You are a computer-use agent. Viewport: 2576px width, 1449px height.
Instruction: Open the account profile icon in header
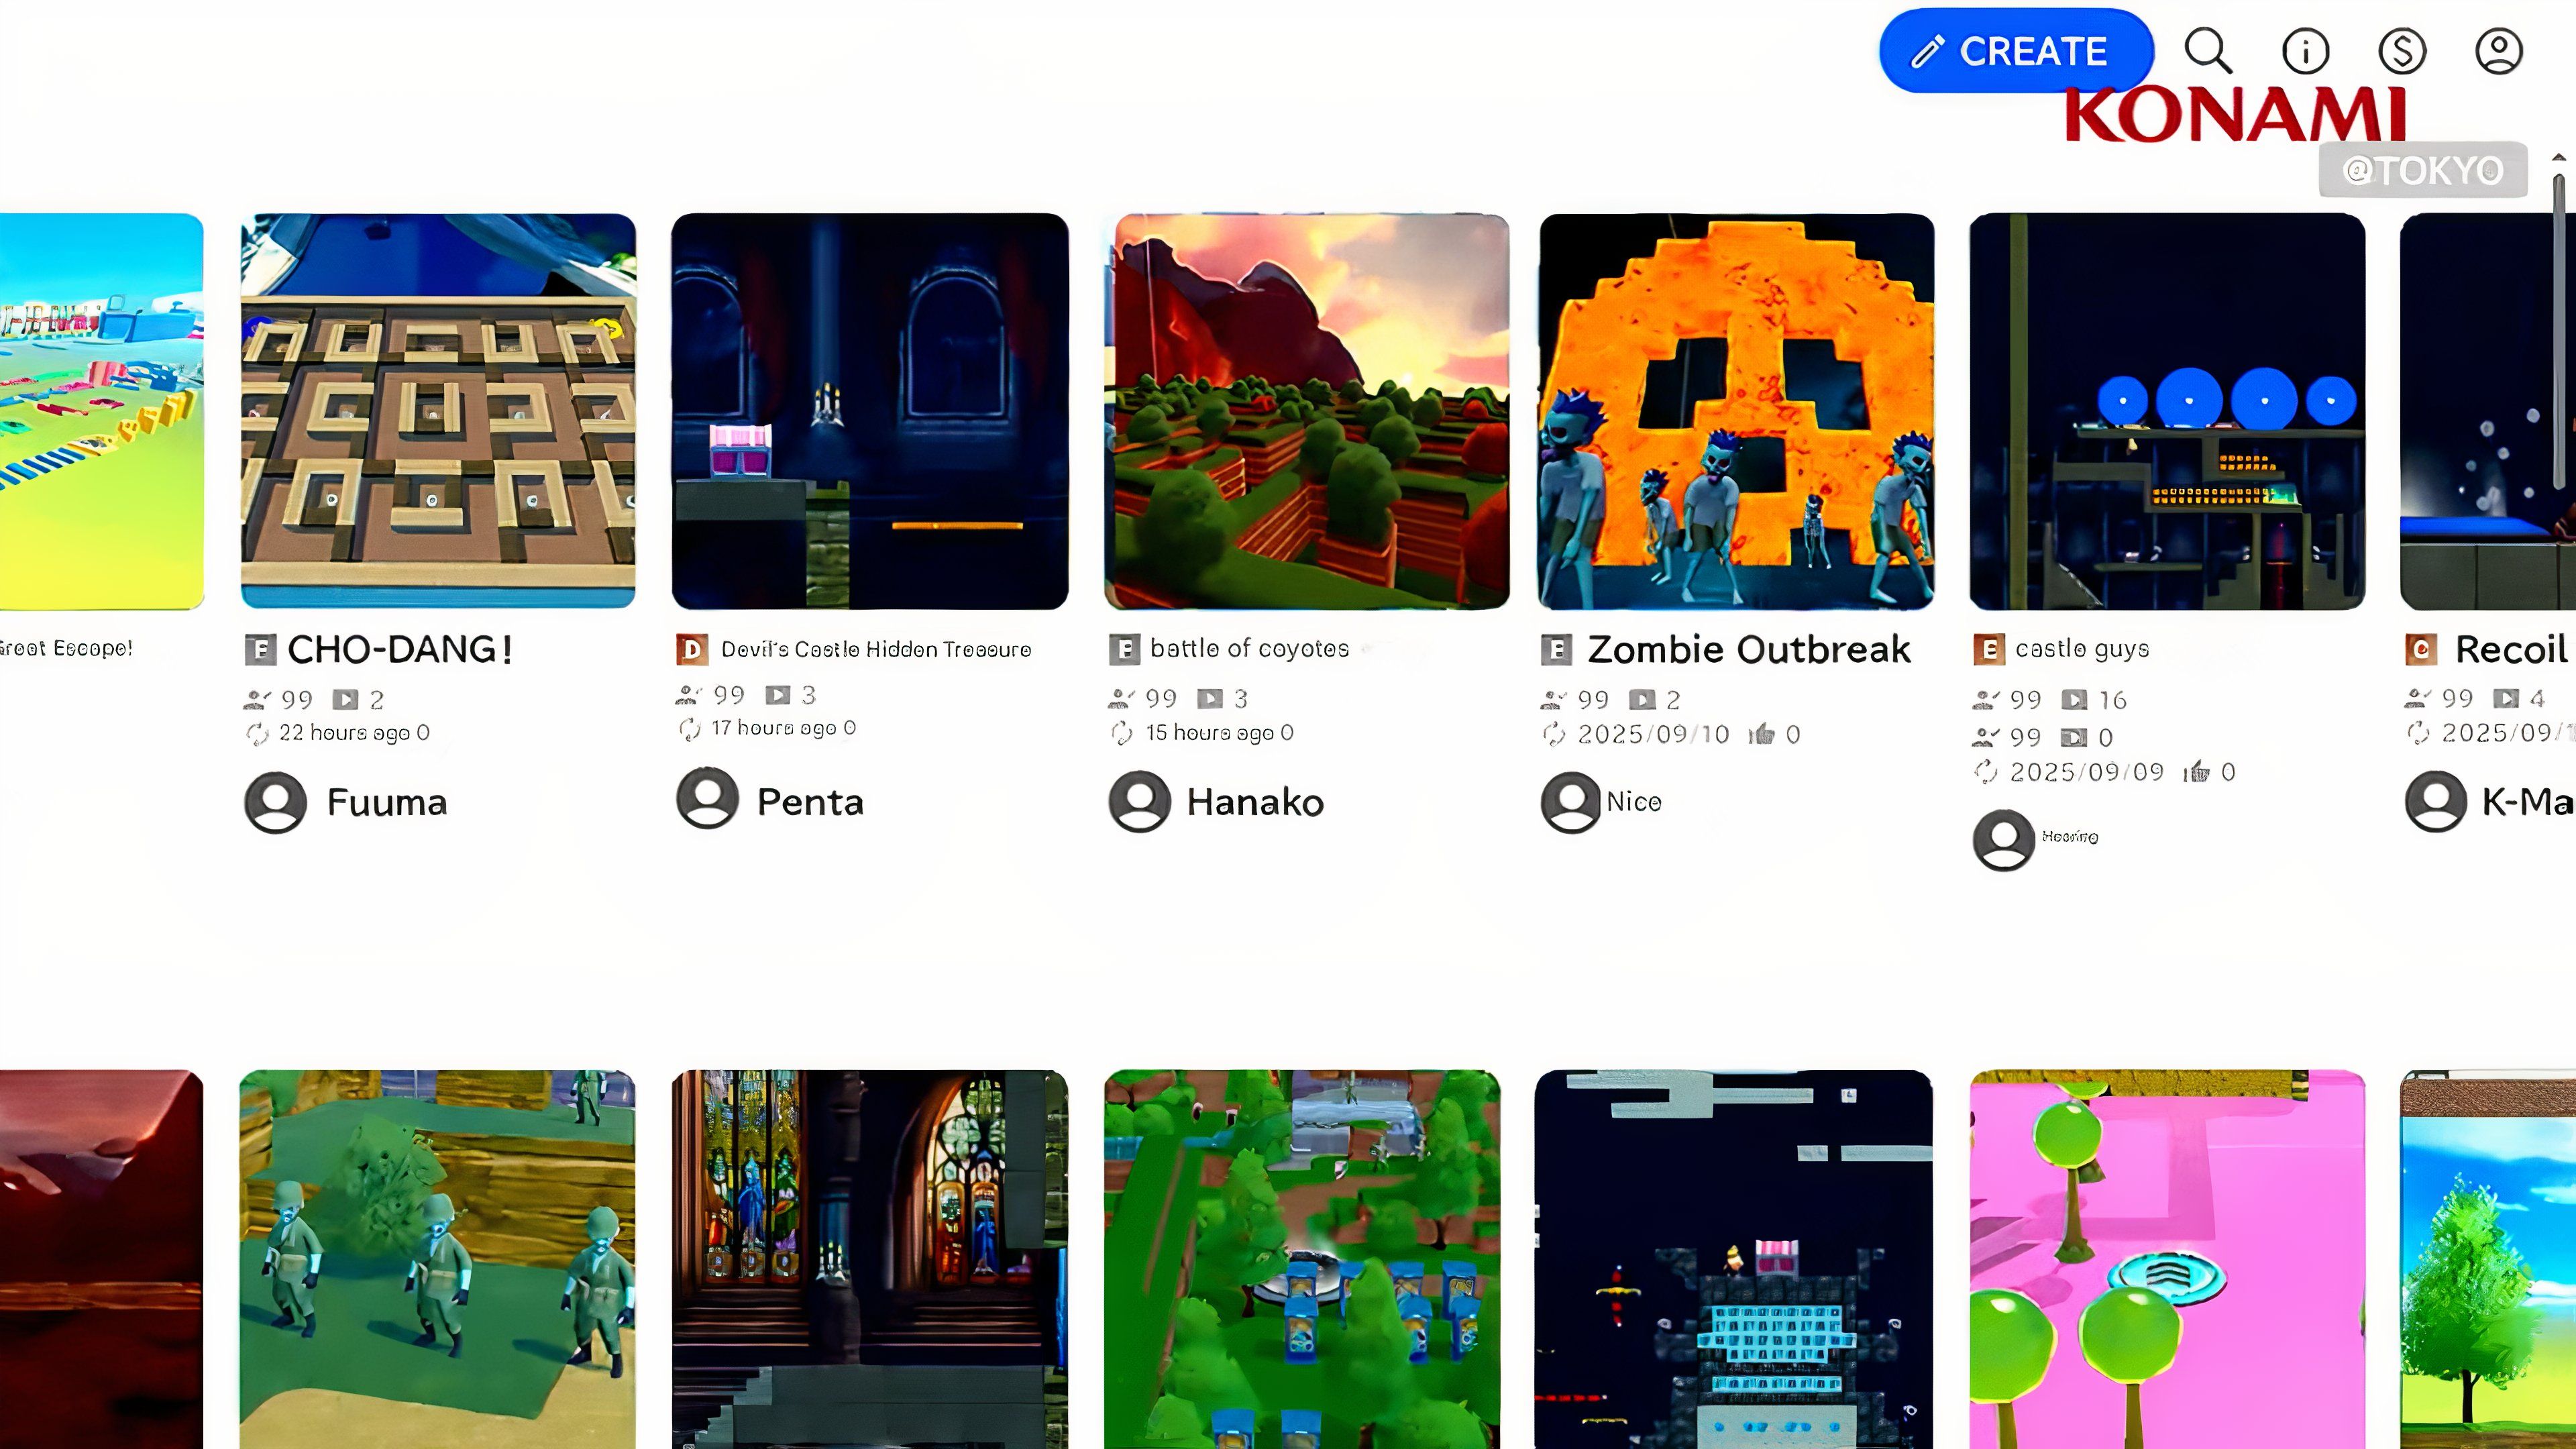(x=2498, y=51)
